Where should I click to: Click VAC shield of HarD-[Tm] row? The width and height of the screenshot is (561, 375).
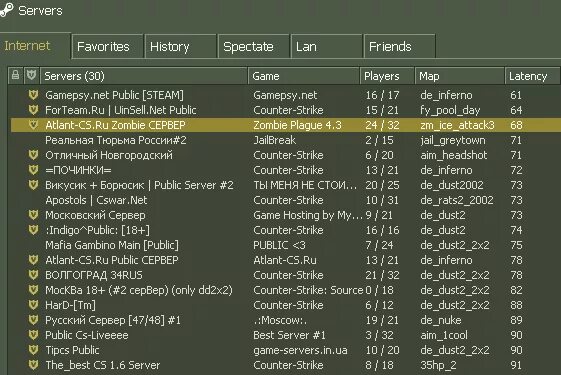(33, 305)
